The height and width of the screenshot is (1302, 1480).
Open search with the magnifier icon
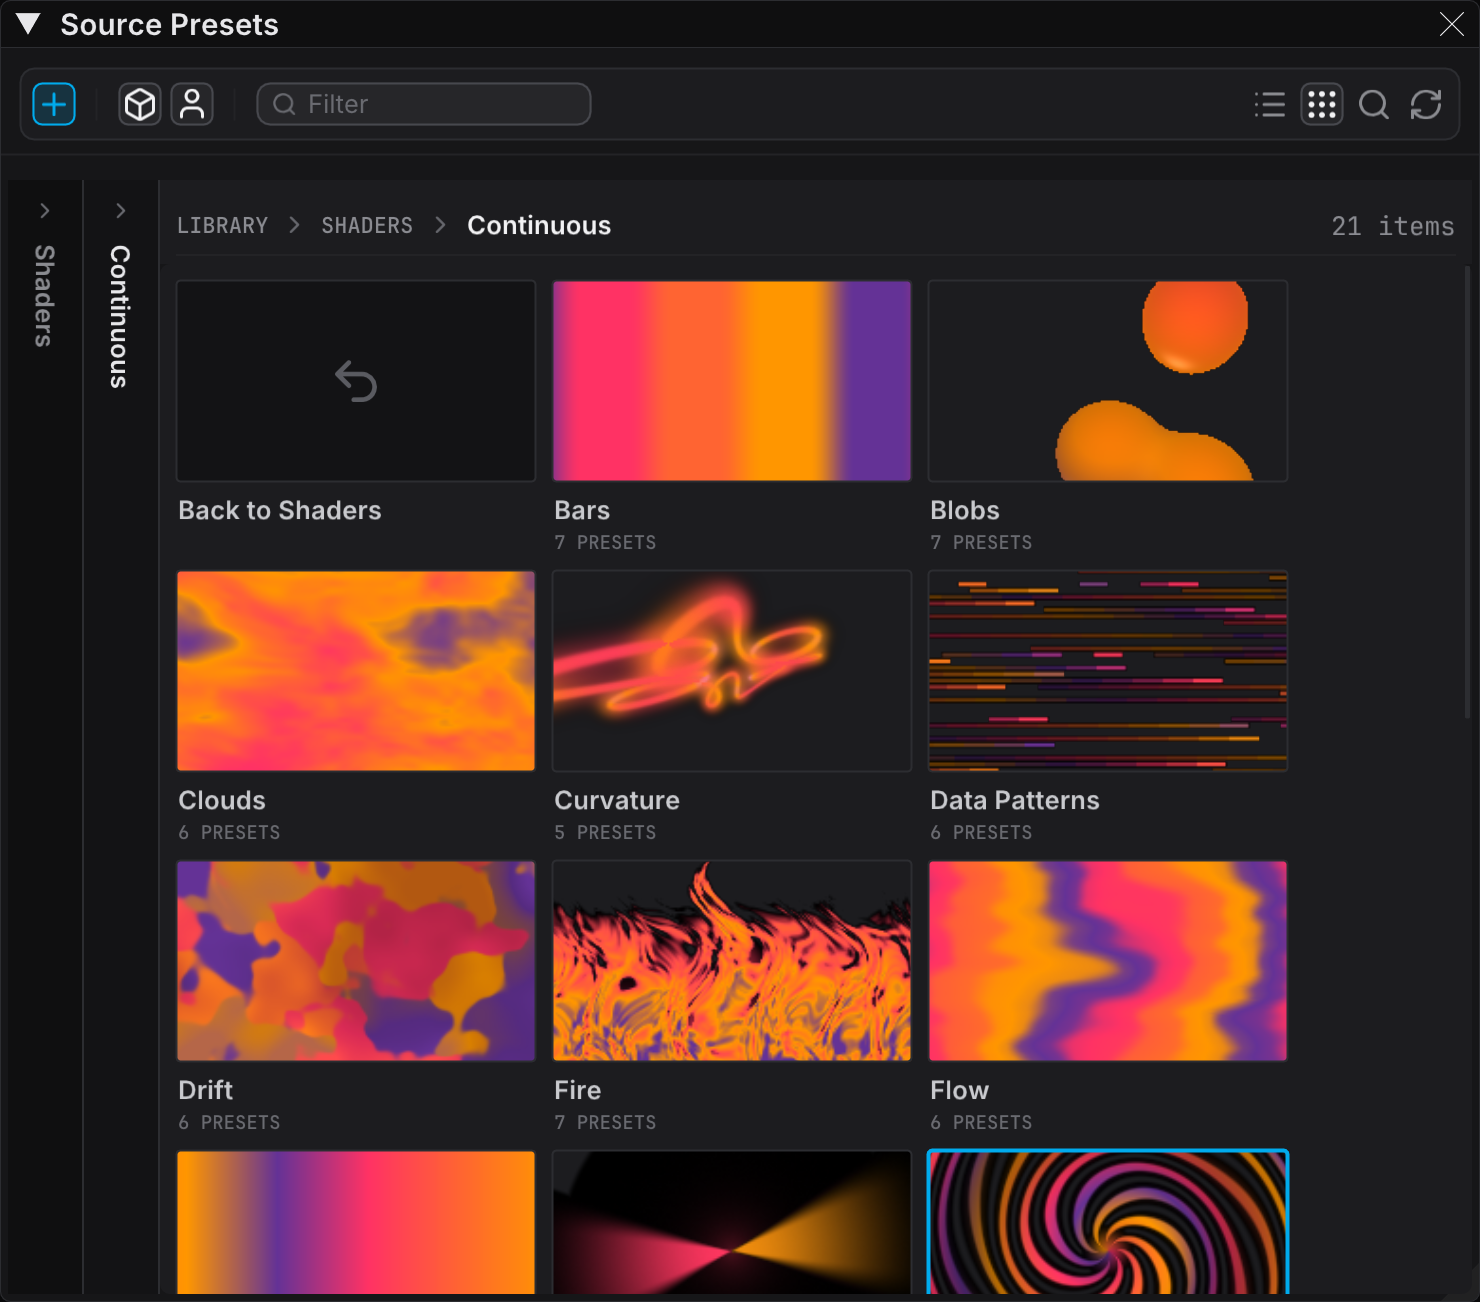(x=1374, y=104)
